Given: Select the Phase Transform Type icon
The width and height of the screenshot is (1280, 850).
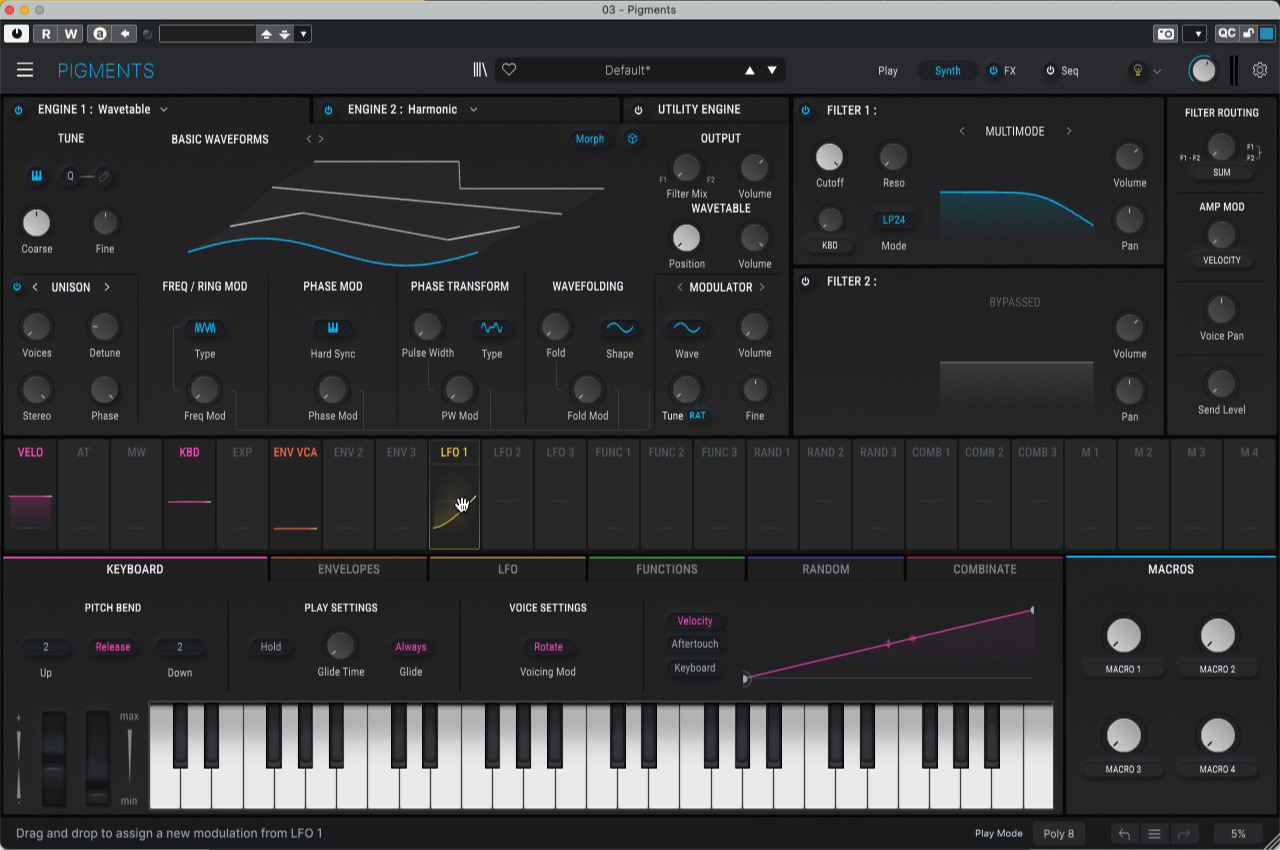Looking at the screenshot, I should [492, 328].
